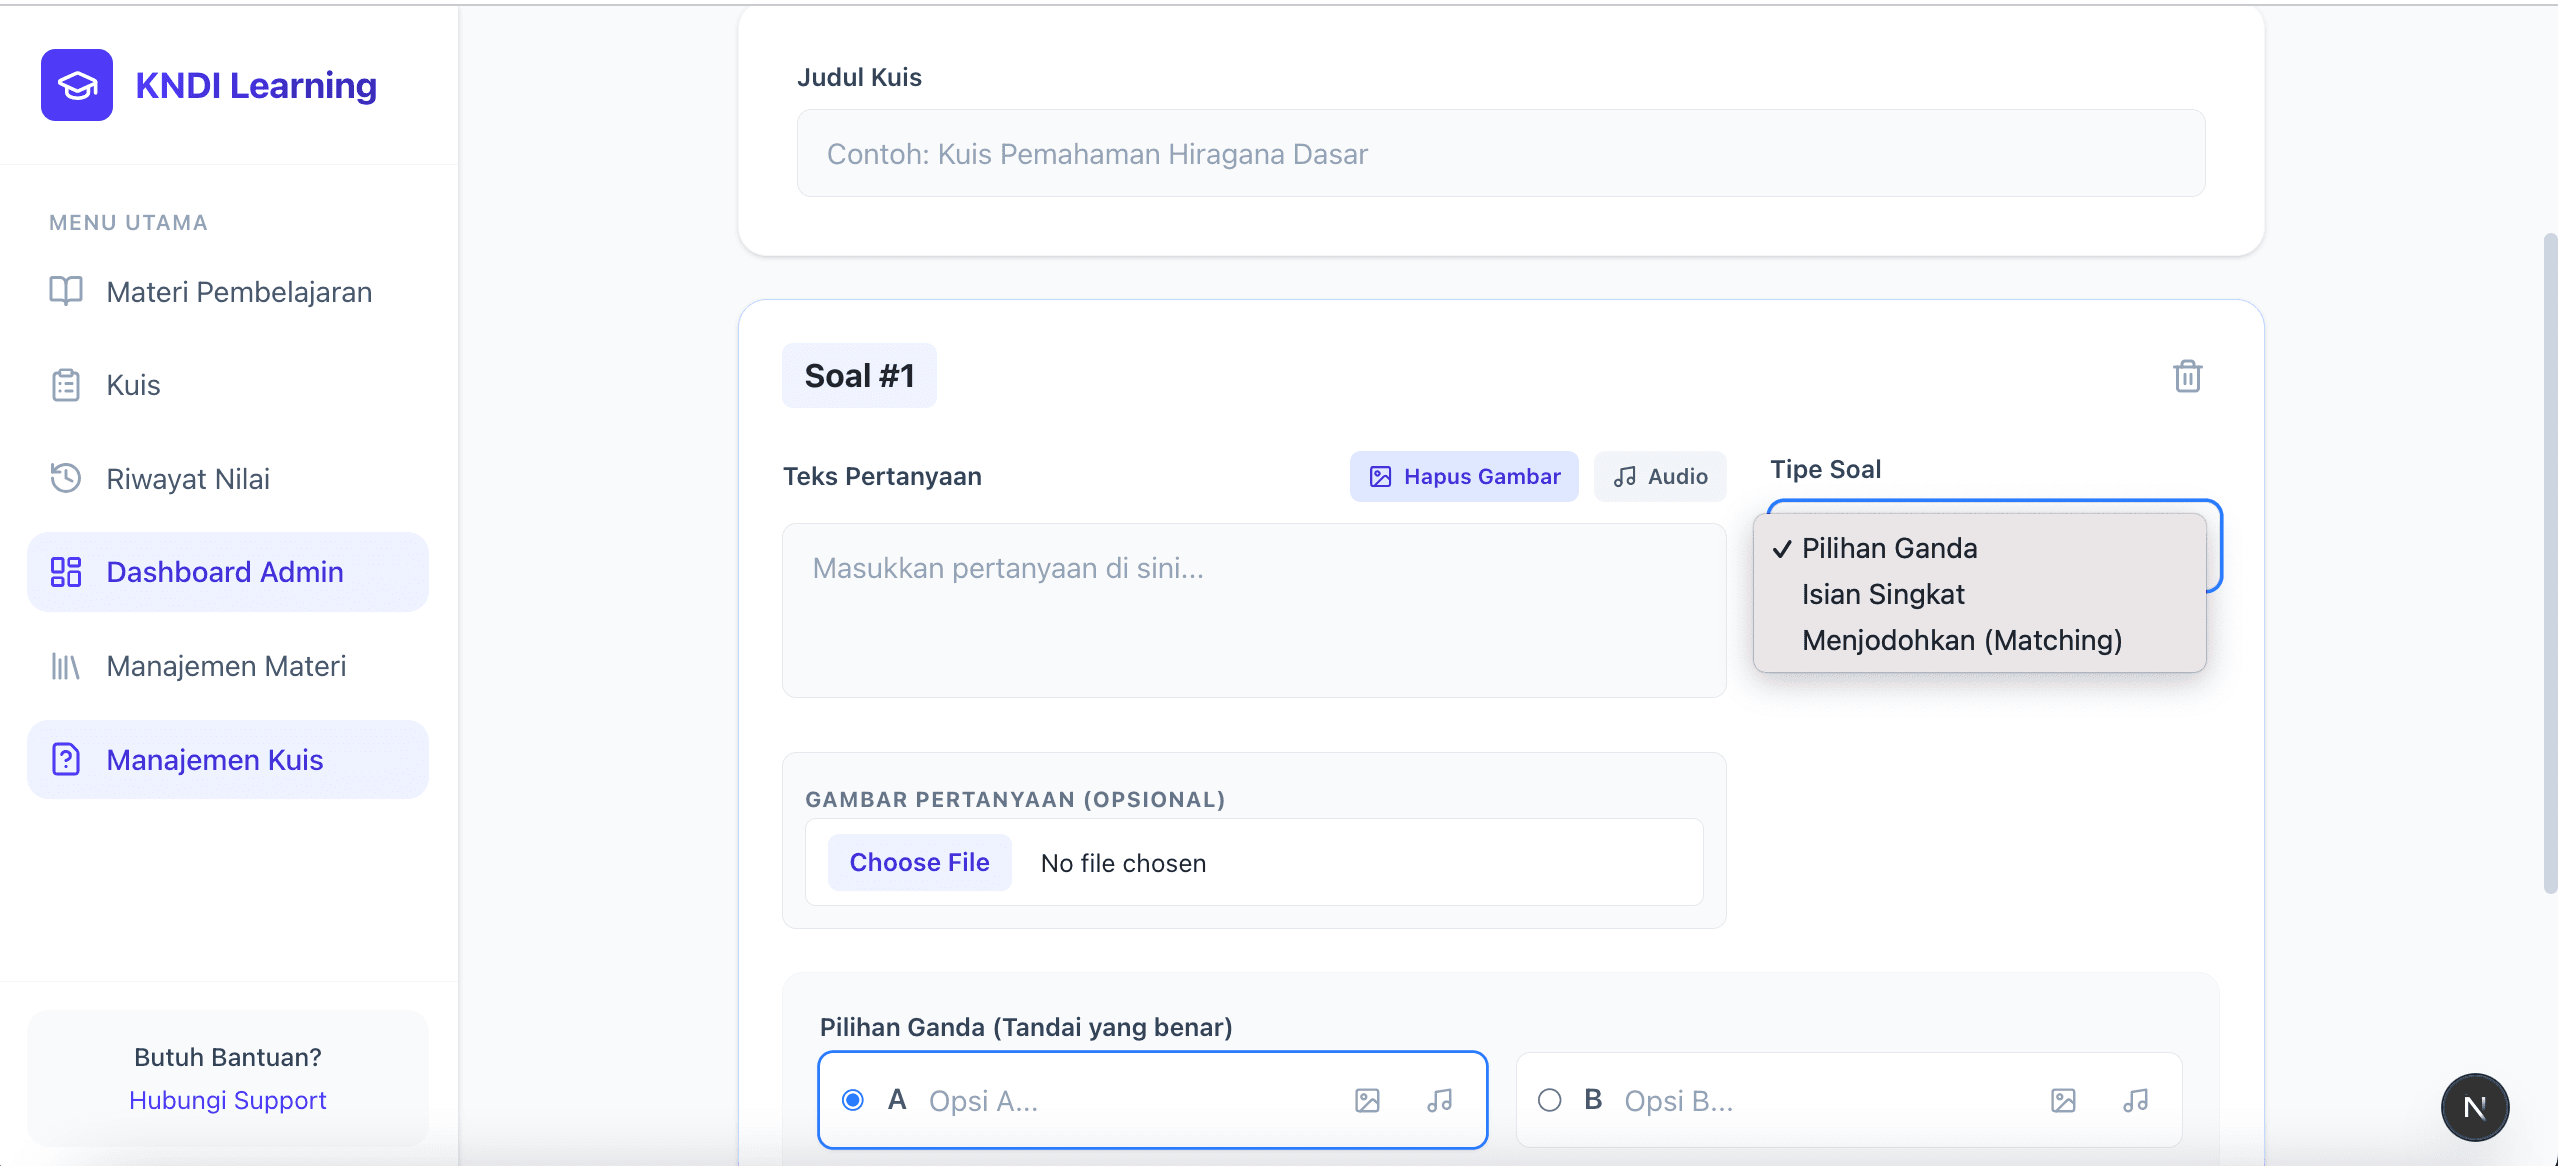The height and width of the screenshot is (1166, 2558).
Task: Focus the Teks Pertanyaan textarea
Action: pos(1254,610)
